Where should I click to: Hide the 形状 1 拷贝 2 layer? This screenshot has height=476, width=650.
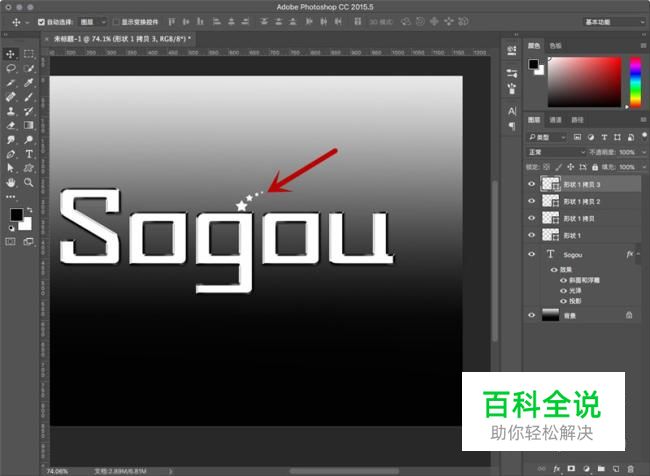tap(531, 201)
